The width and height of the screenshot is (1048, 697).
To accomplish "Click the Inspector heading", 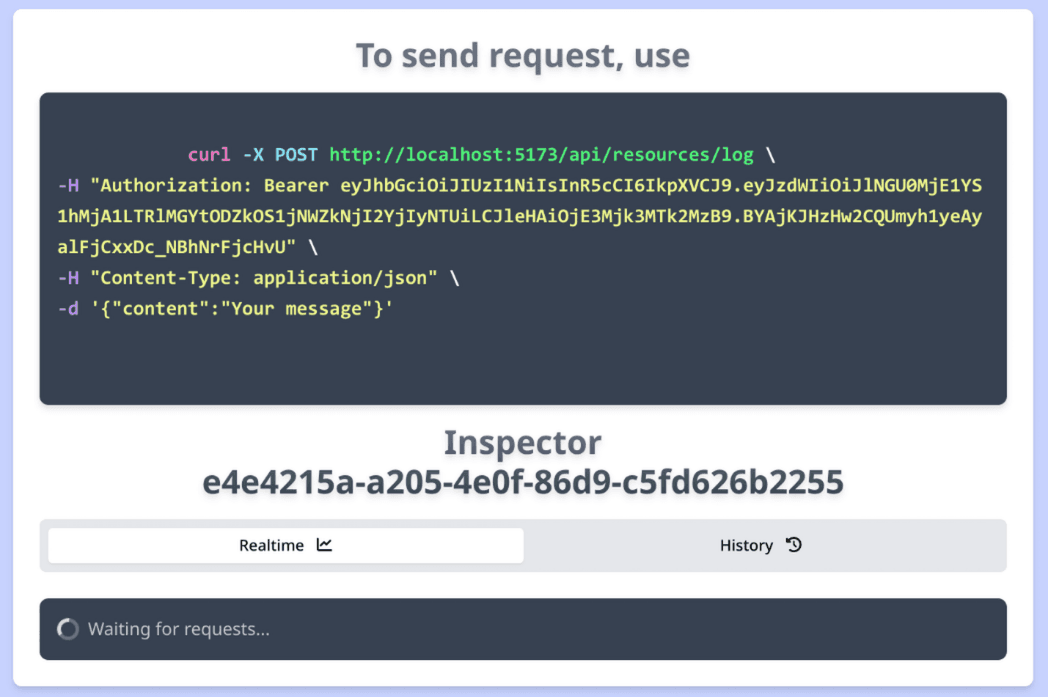I will [523, 442].
